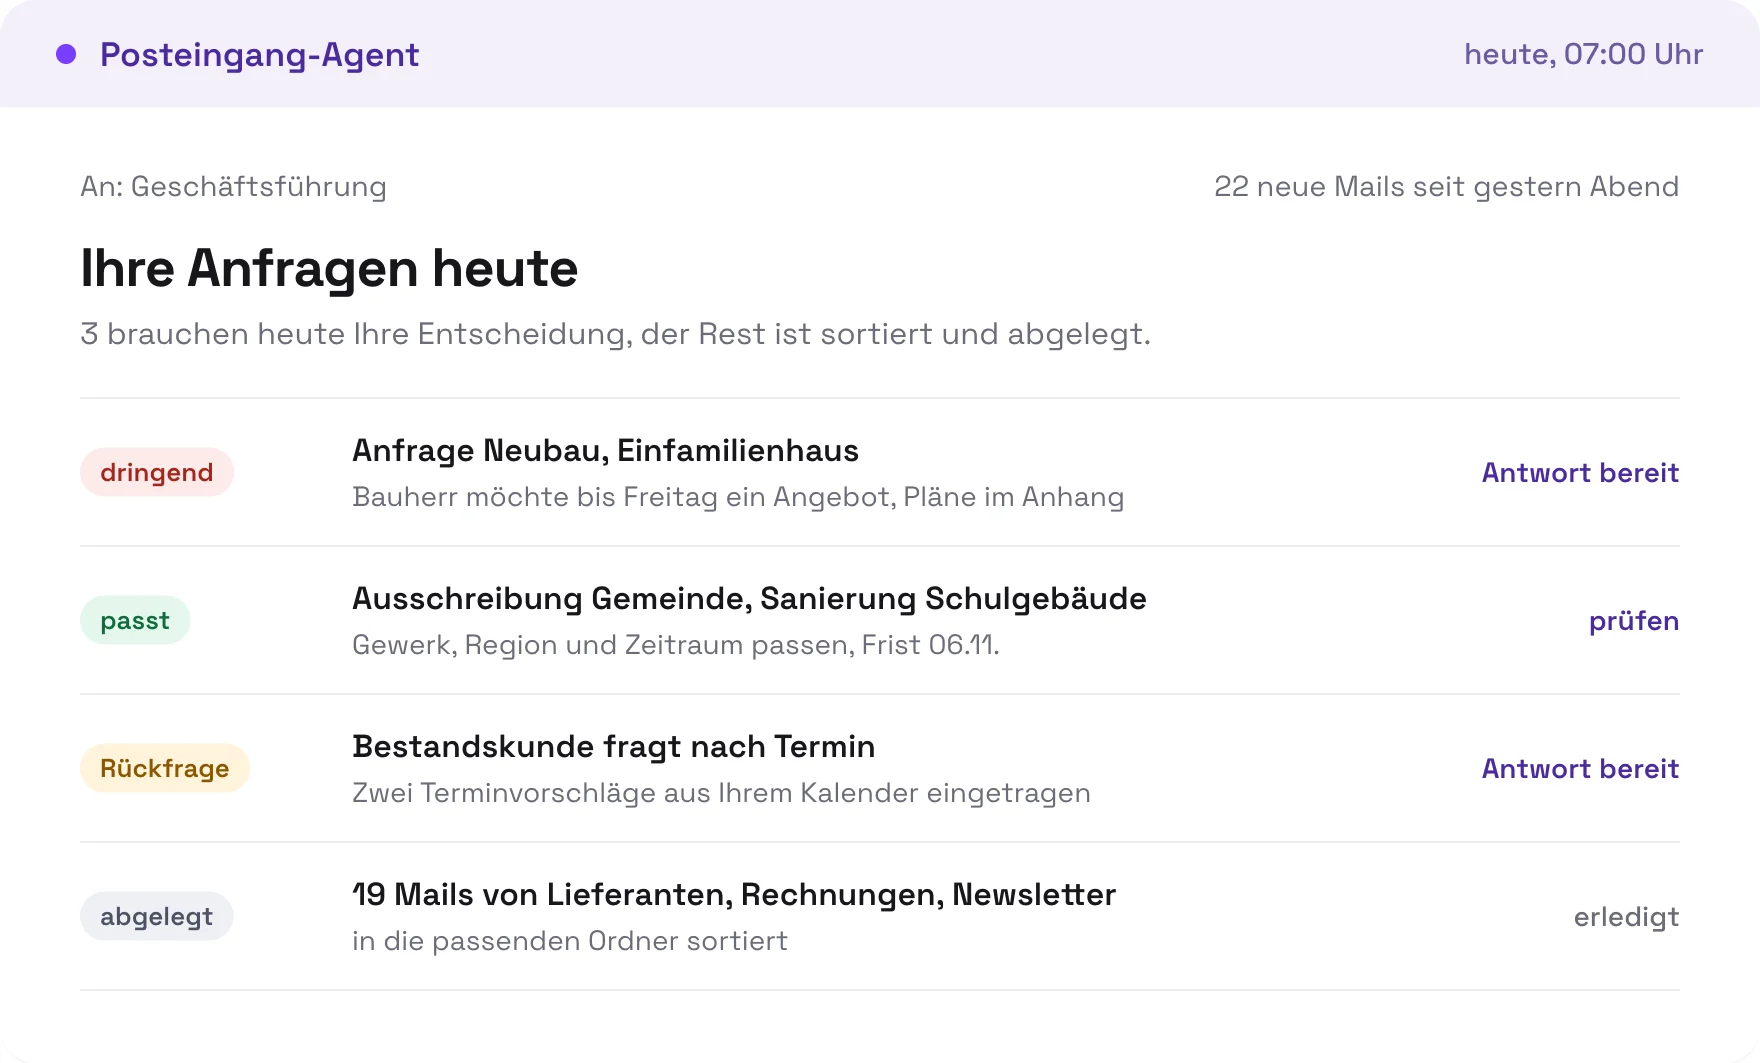Open 'Ausschreibung Gemeinde, Sanierung Schulgebäude'
This screenshot has width=1760, height=1063.
pos(749,599)
